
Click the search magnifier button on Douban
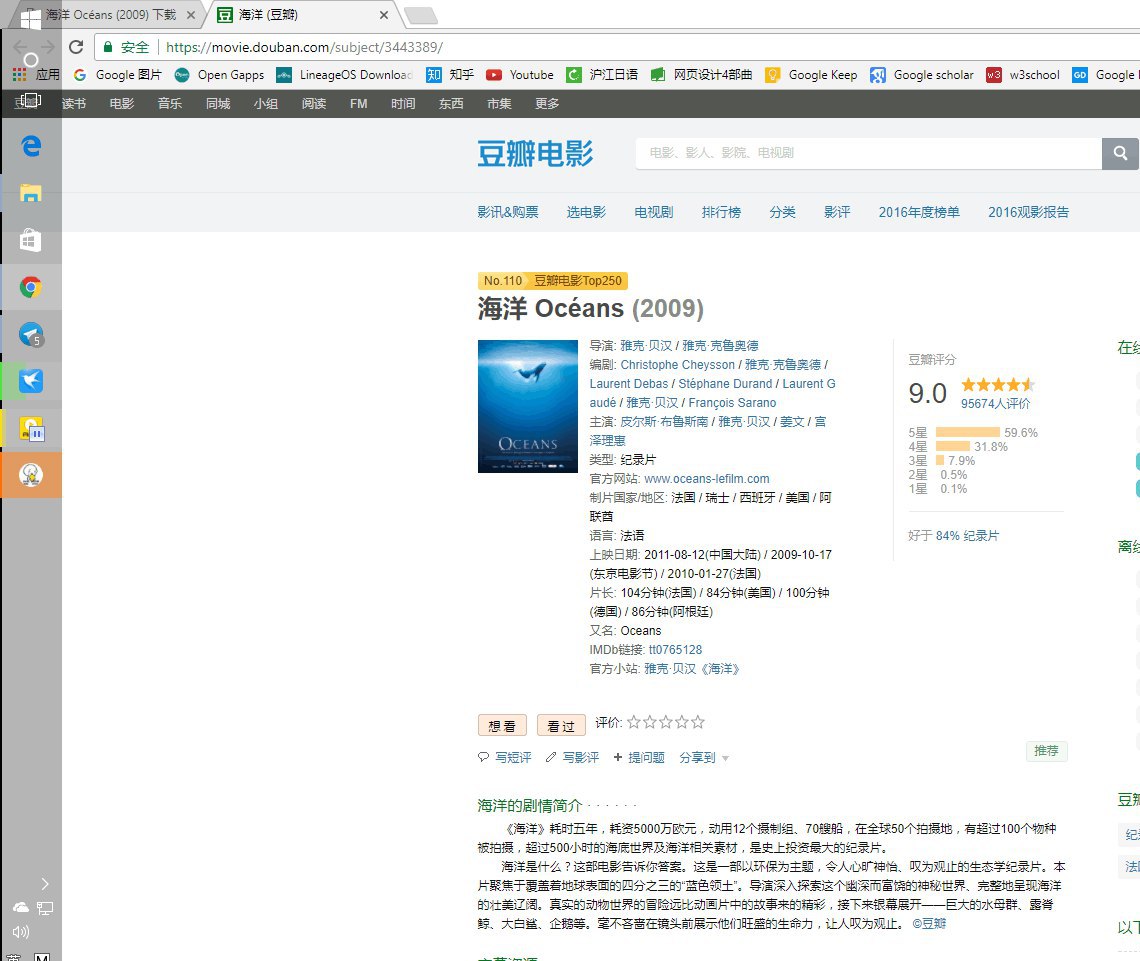tap(1120, 154)
